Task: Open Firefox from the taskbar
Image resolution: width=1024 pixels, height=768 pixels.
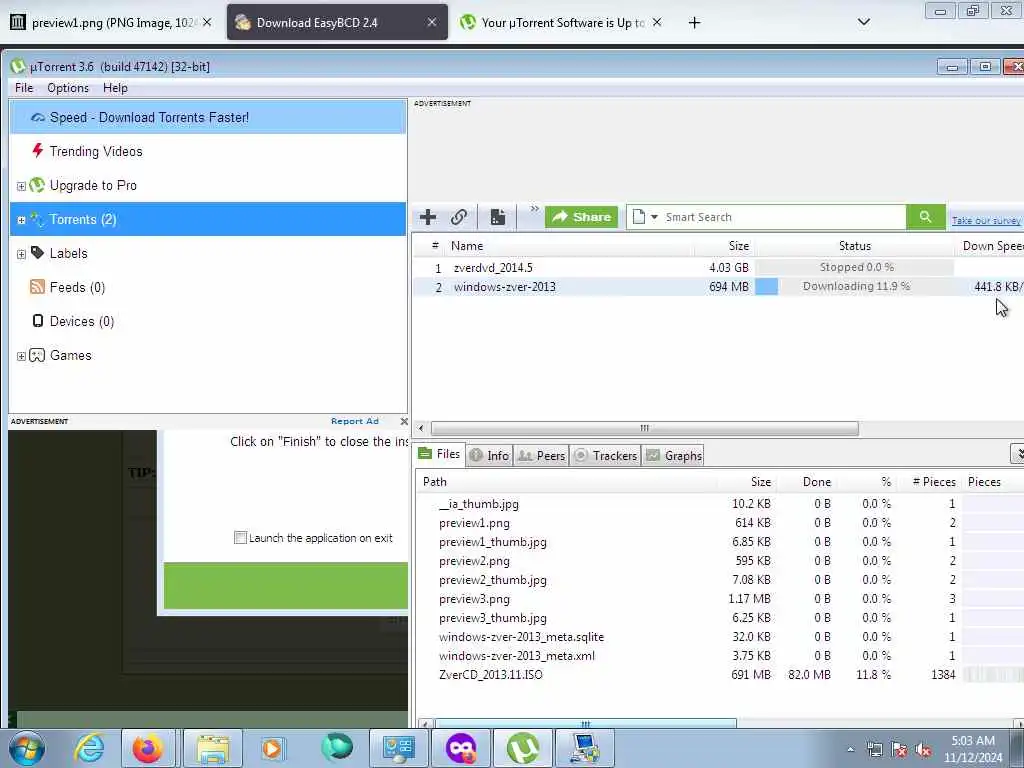Action: pyautogui.click(x=148, y=748)
